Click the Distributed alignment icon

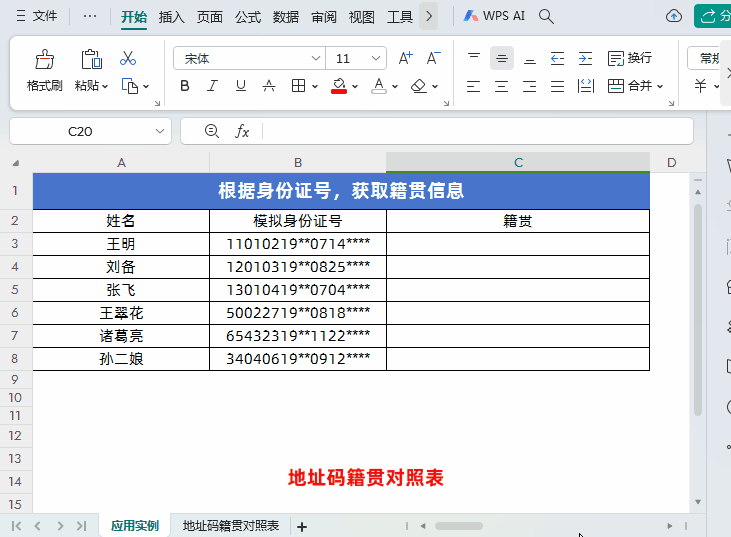586,86
